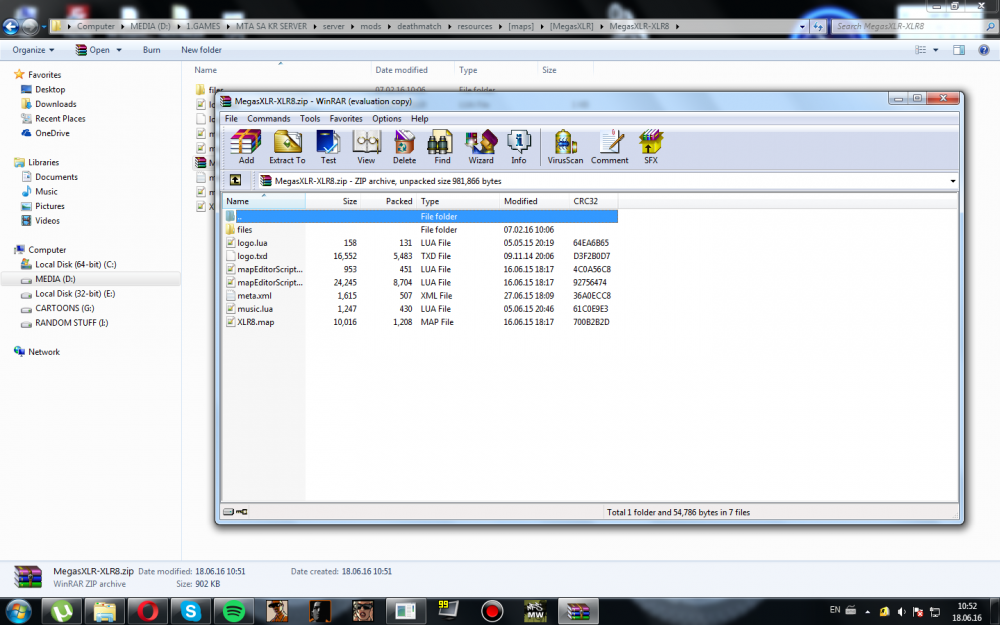The width and height of the screenshot is (1000, 625).
Task: Click the [MegasXLR] breadcrumb segment
Action: (571, 26)
